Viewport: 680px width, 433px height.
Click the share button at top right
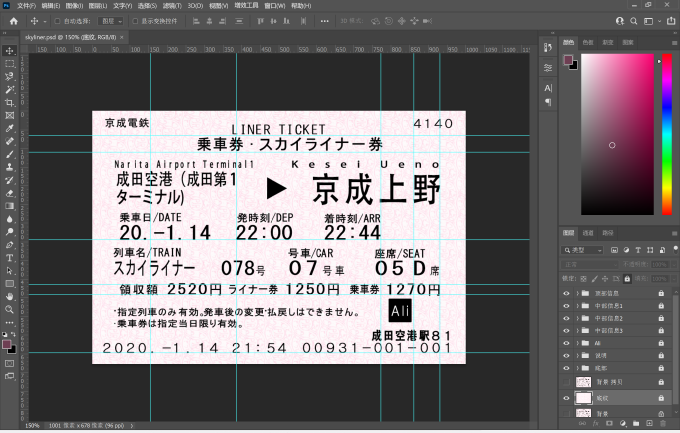click(671, 21)
